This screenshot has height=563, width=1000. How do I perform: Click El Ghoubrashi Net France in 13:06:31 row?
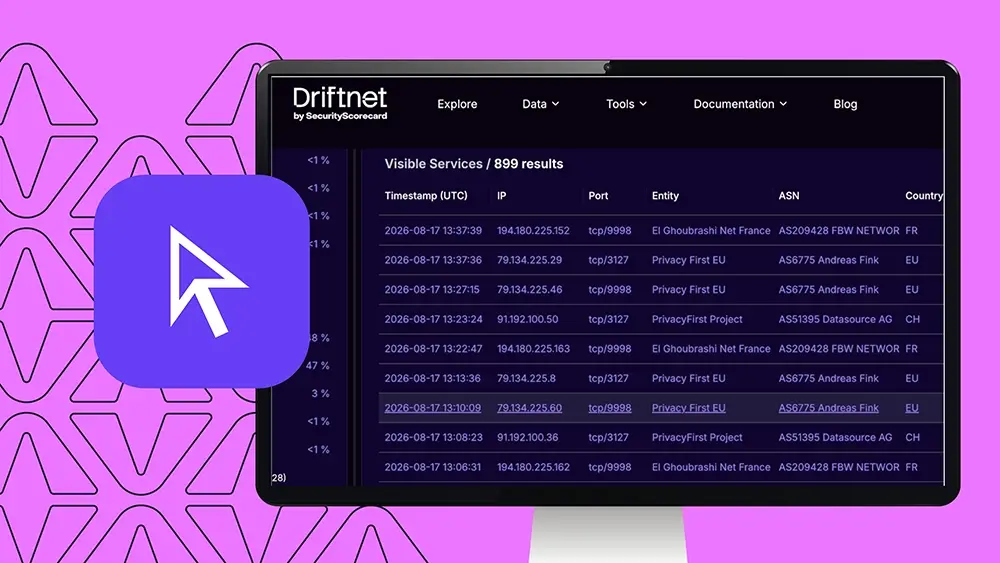point(710,467)
